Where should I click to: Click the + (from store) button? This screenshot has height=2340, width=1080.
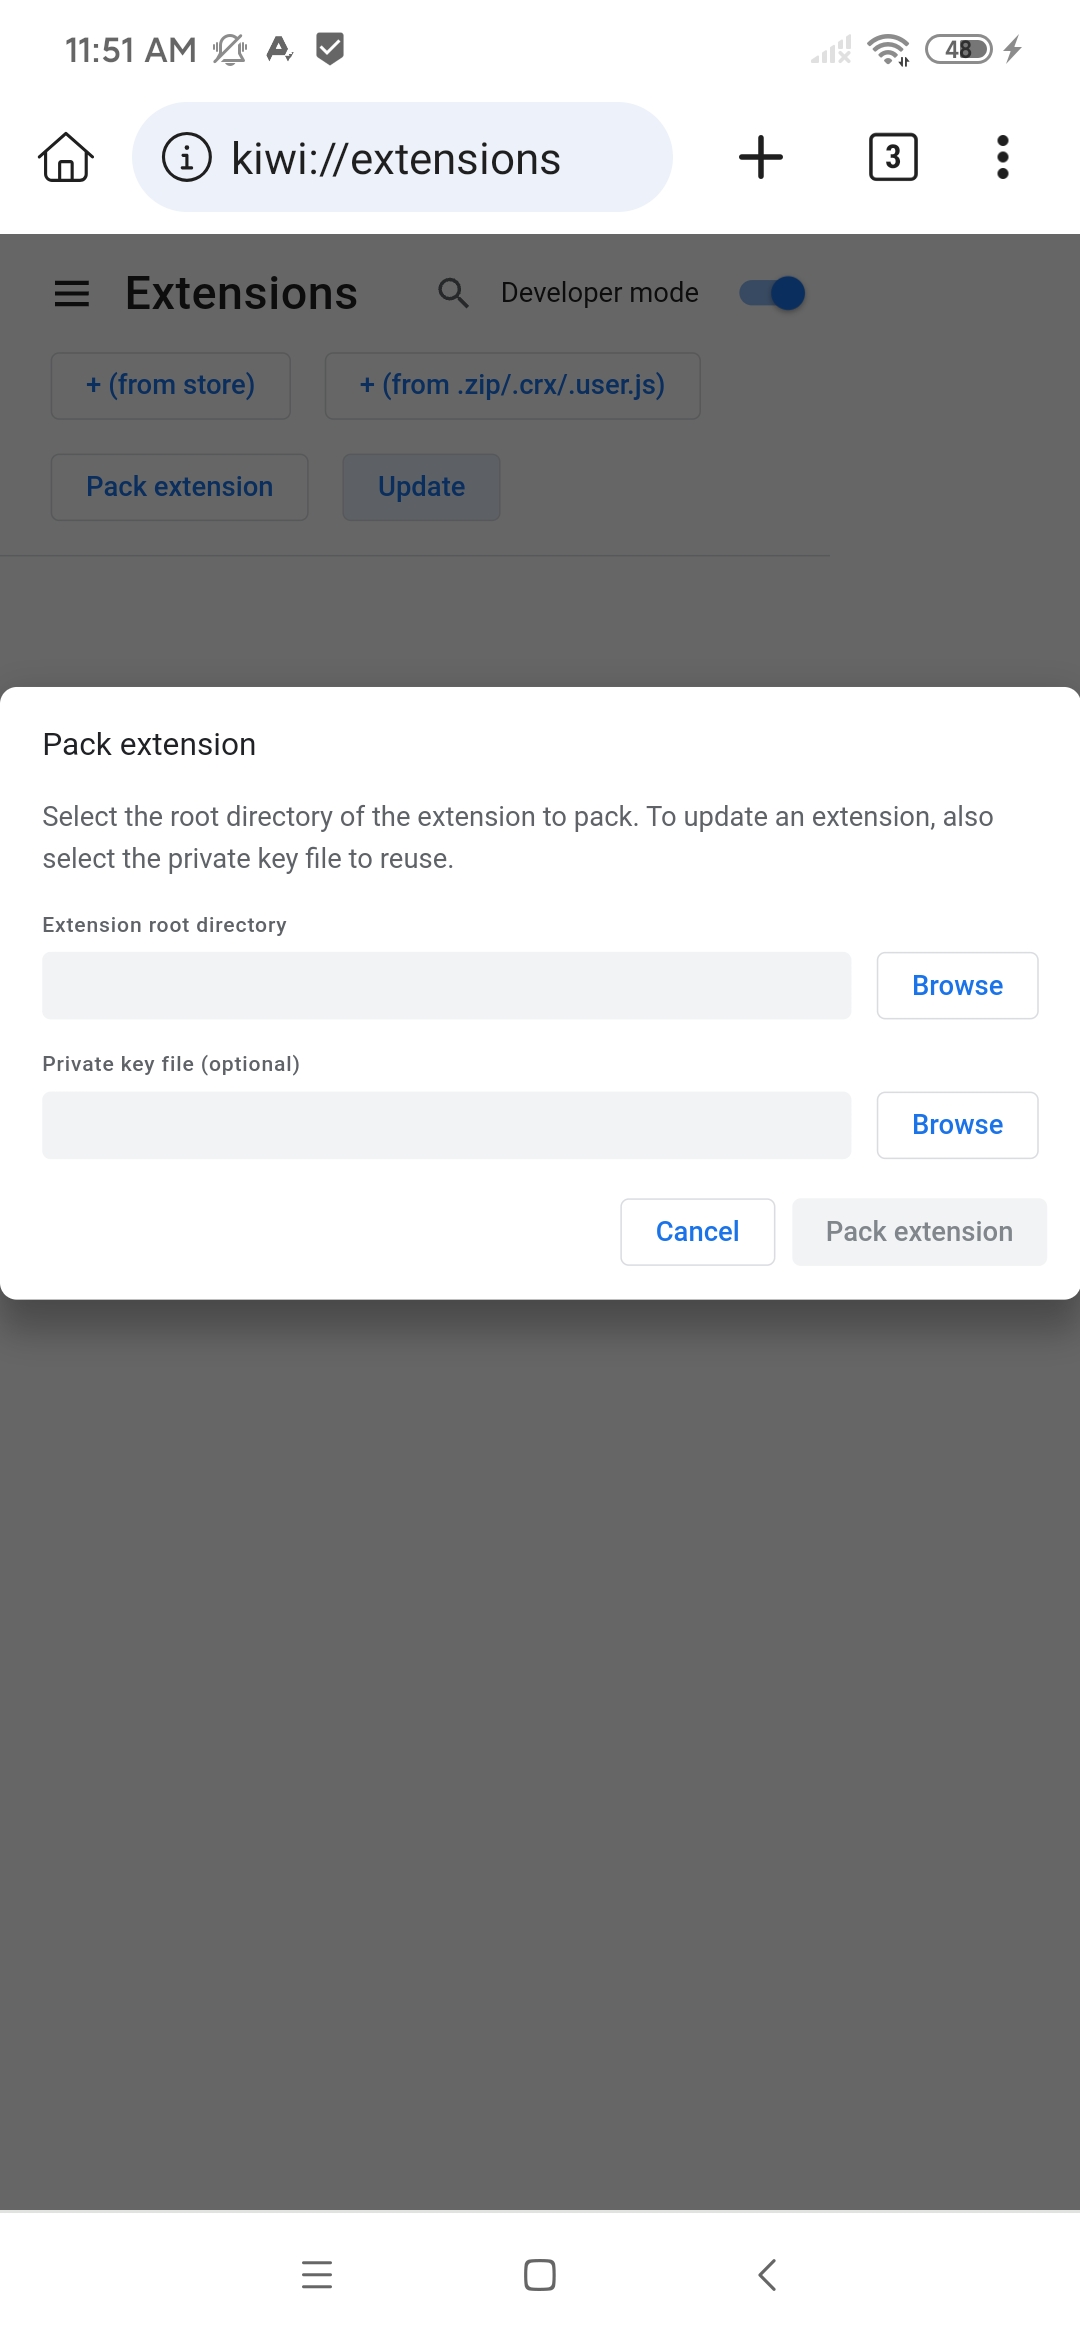(x=171, y=385)
